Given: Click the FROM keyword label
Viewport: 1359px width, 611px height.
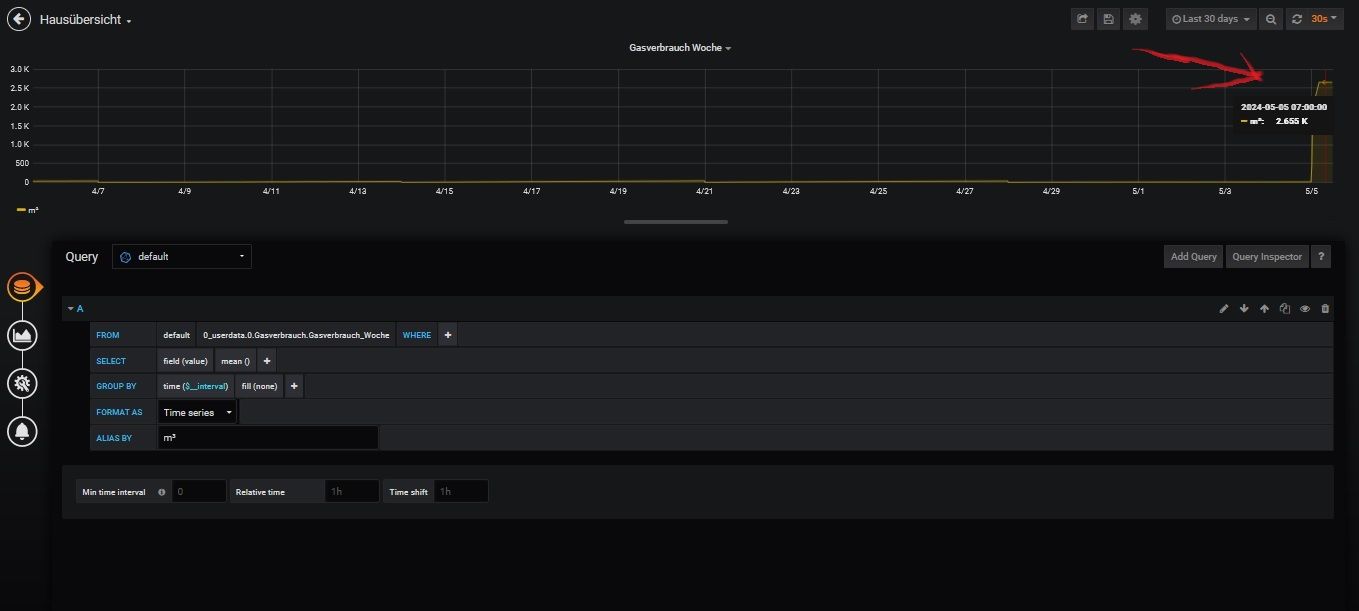Looking at the screenshot, I should click(108, 335).
